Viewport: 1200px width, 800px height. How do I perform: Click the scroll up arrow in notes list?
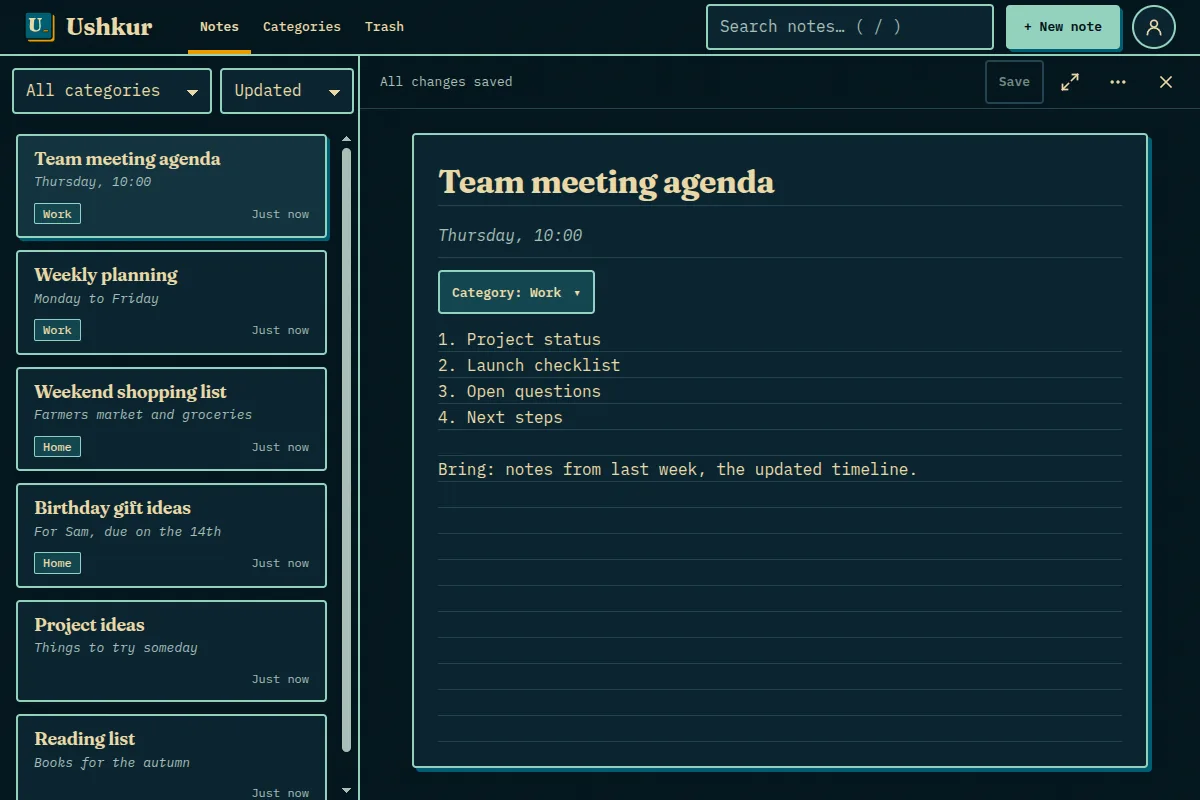347,139
